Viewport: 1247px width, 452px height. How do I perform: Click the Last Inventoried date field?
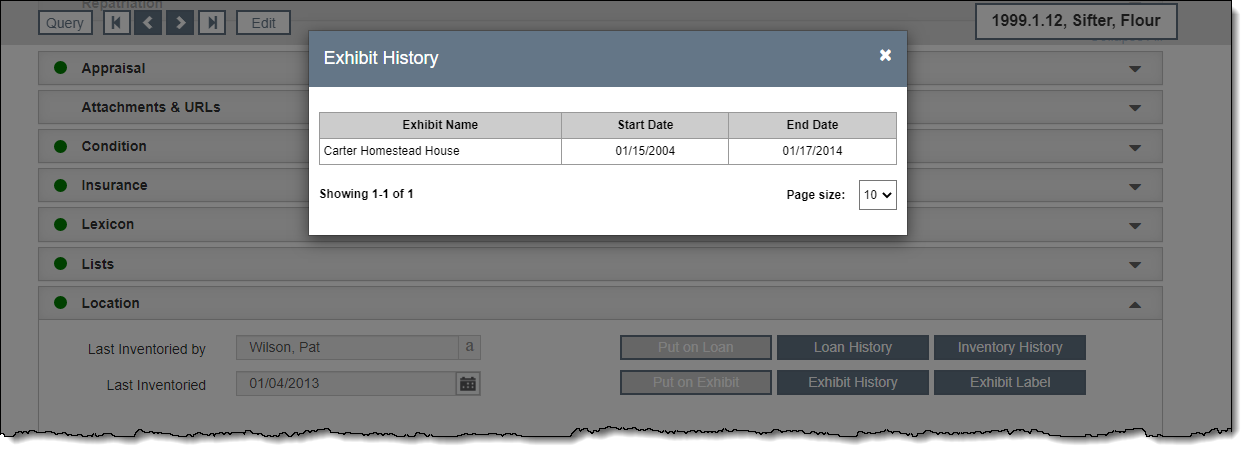pos(345,384)
